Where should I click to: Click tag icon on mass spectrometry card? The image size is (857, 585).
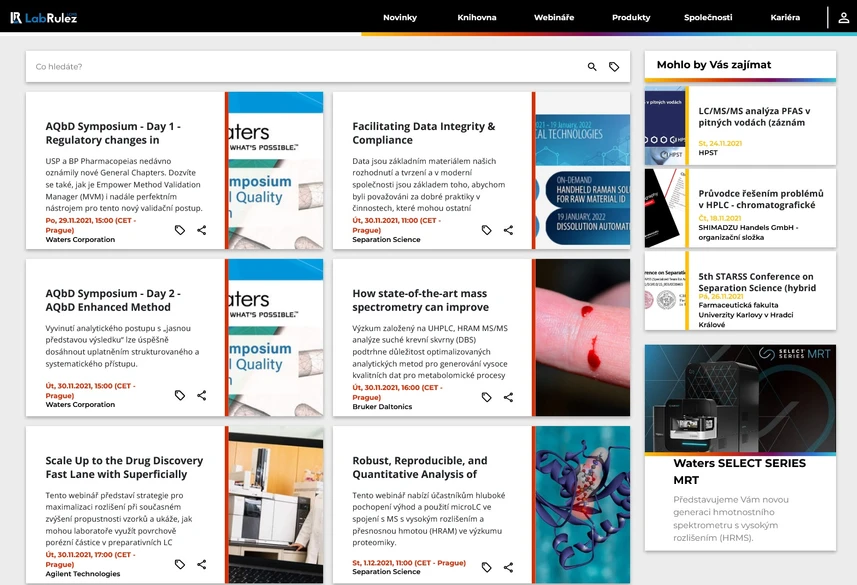point(486,397)
